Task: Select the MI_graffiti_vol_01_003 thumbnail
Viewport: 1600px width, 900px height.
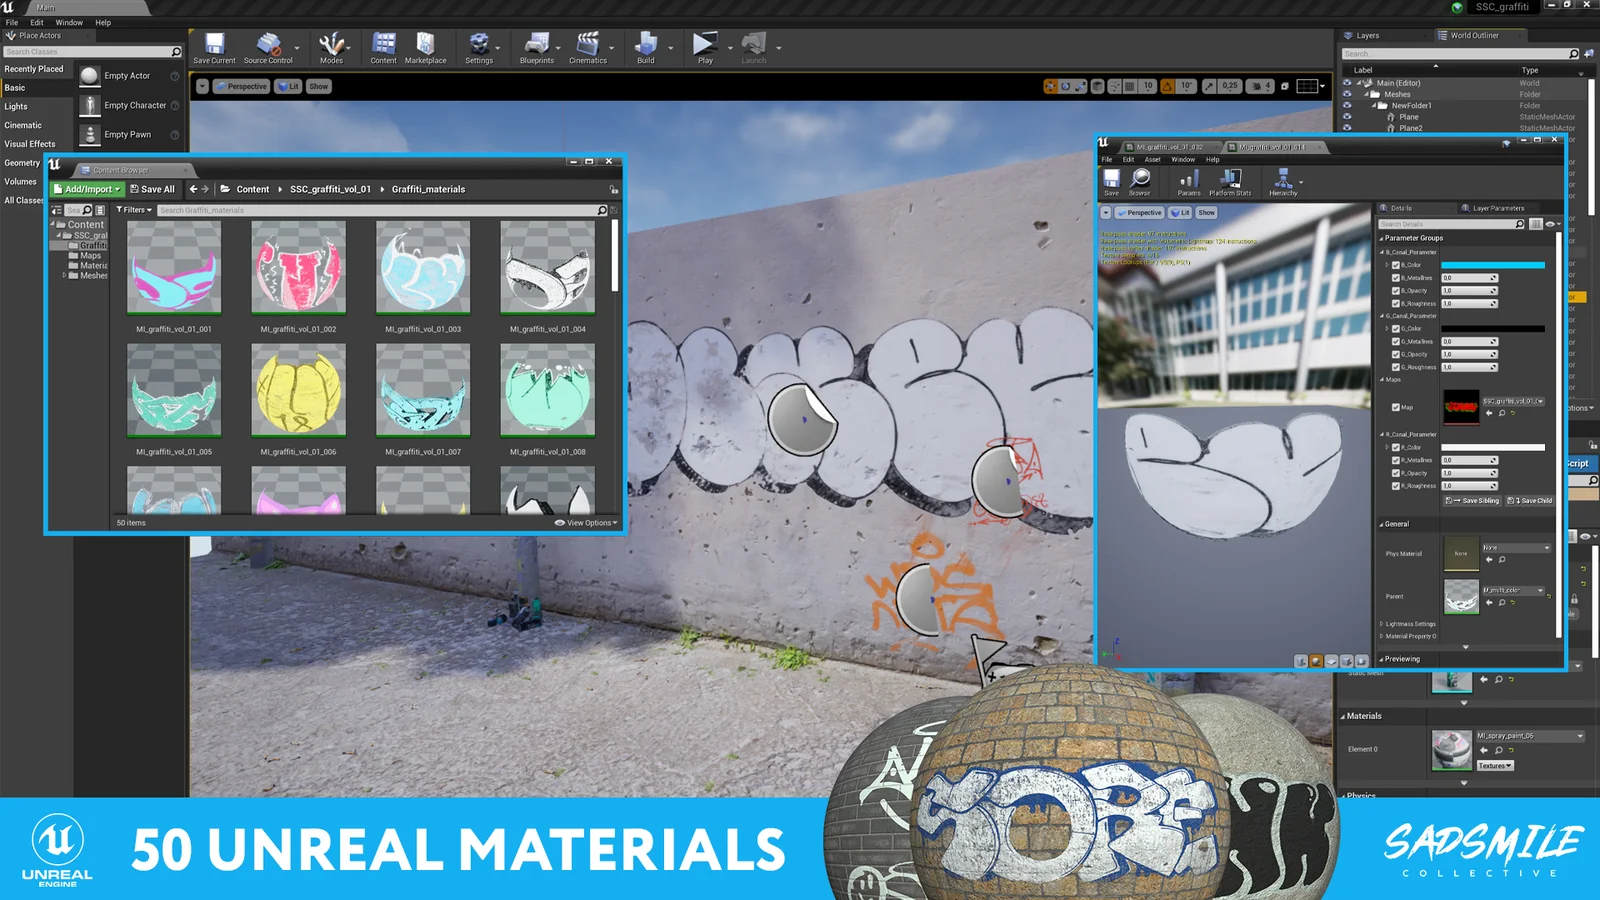Action: [422, 265]
